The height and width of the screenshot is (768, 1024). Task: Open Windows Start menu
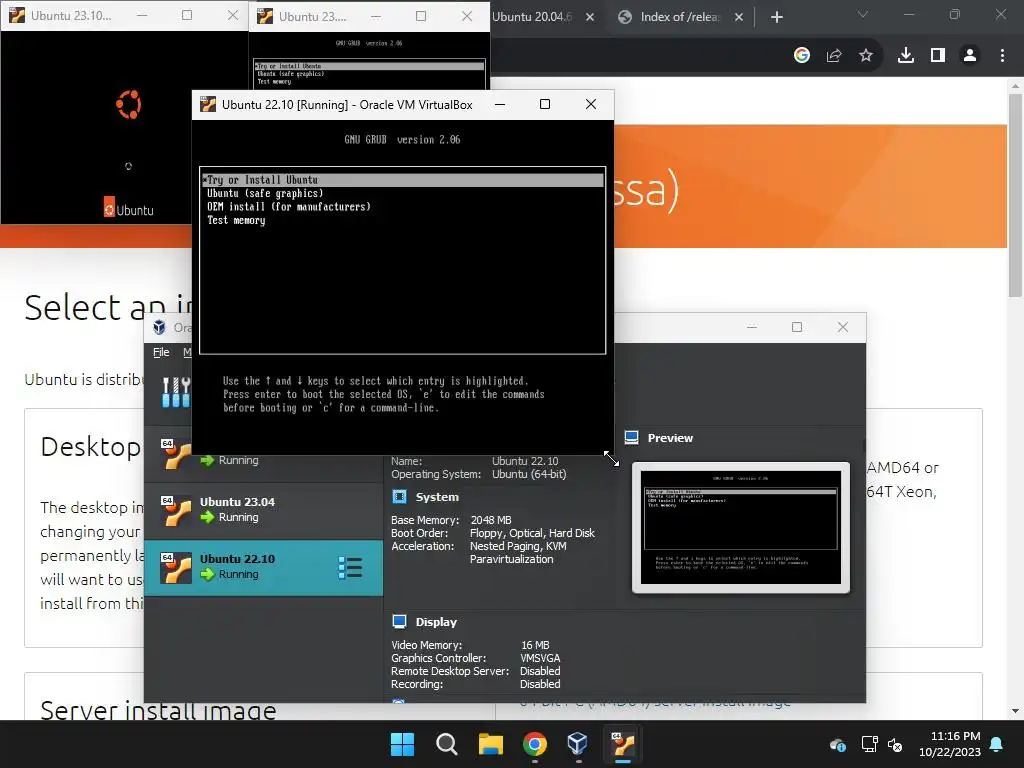coord(402,744)
